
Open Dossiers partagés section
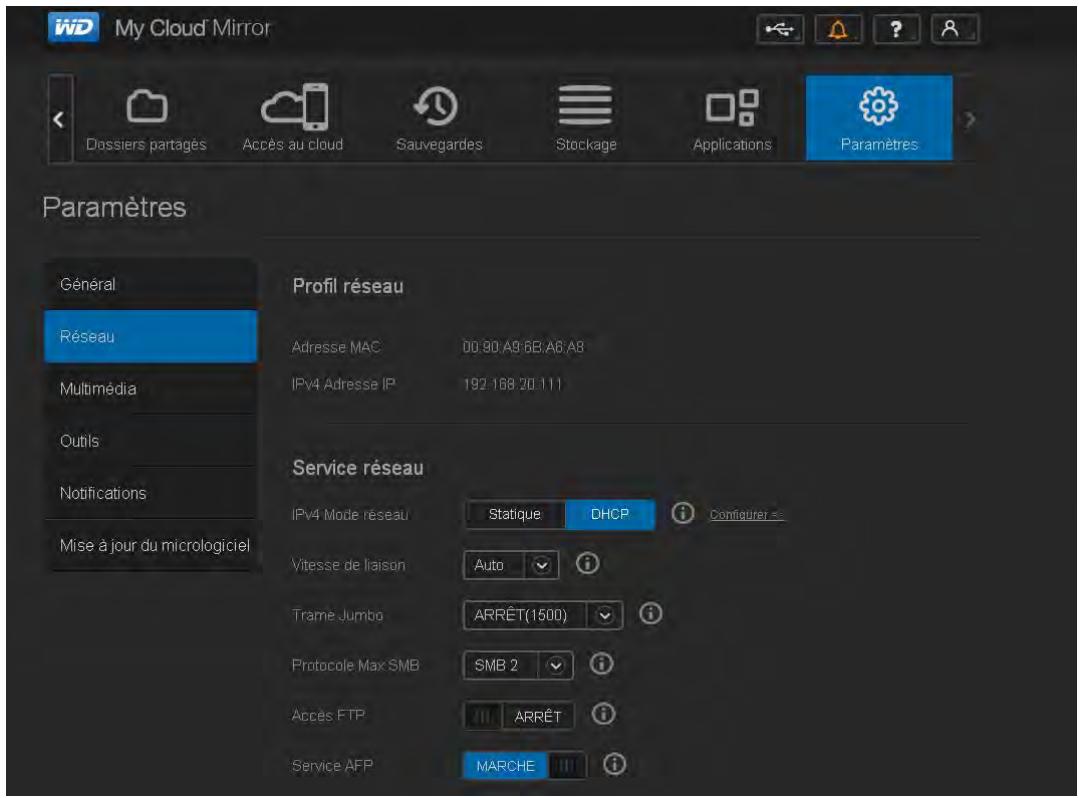(146, 118)
